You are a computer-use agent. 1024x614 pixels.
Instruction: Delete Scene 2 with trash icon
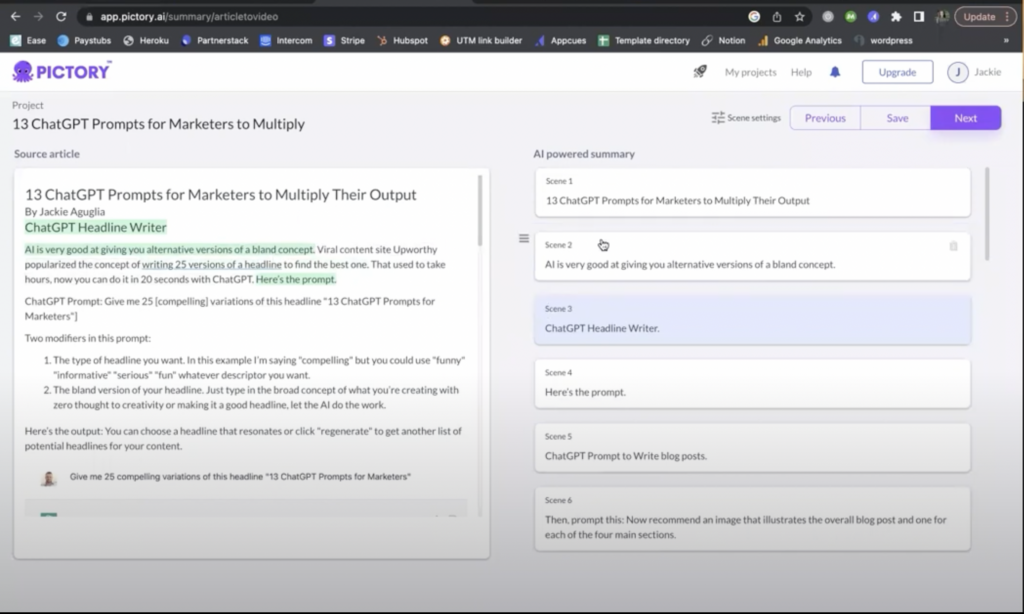953,246
